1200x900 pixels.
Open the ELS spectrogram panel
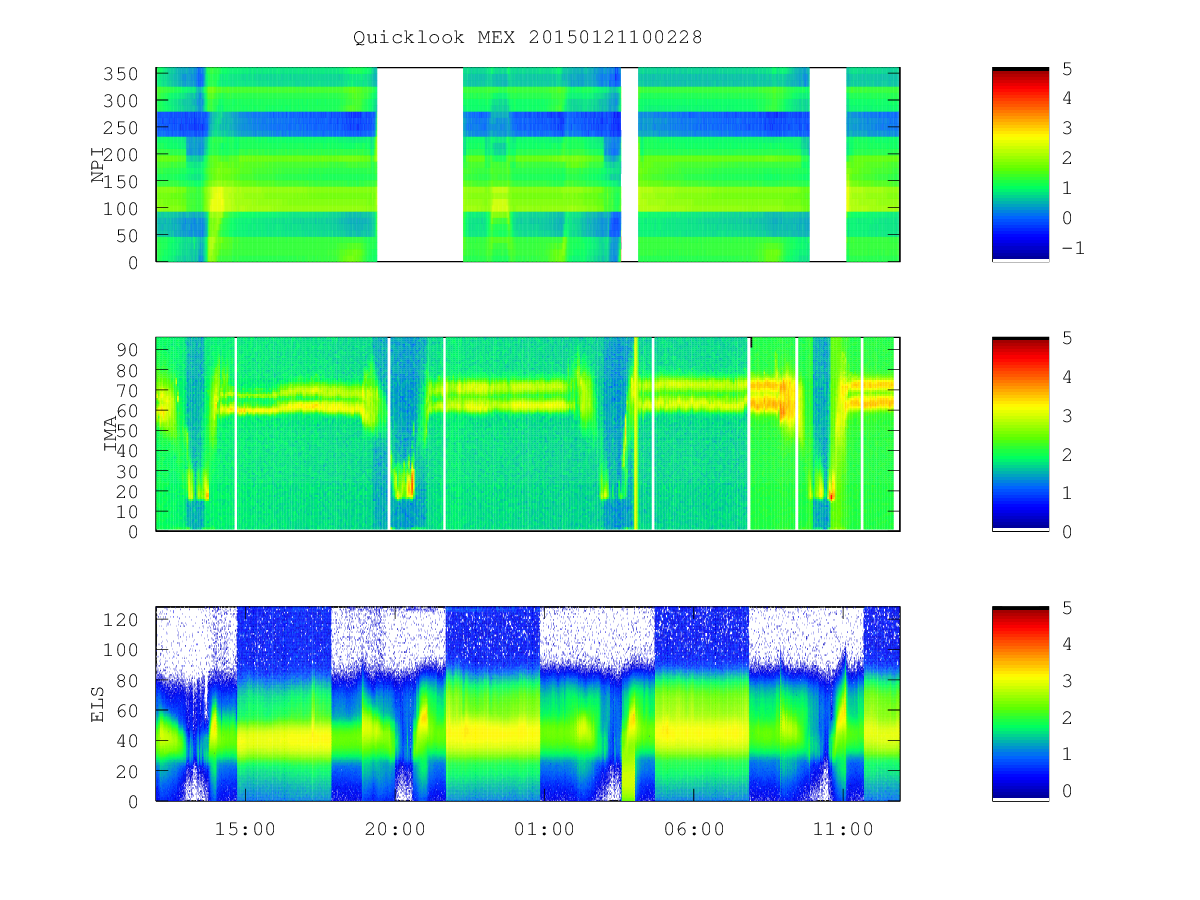pos(528,704)
